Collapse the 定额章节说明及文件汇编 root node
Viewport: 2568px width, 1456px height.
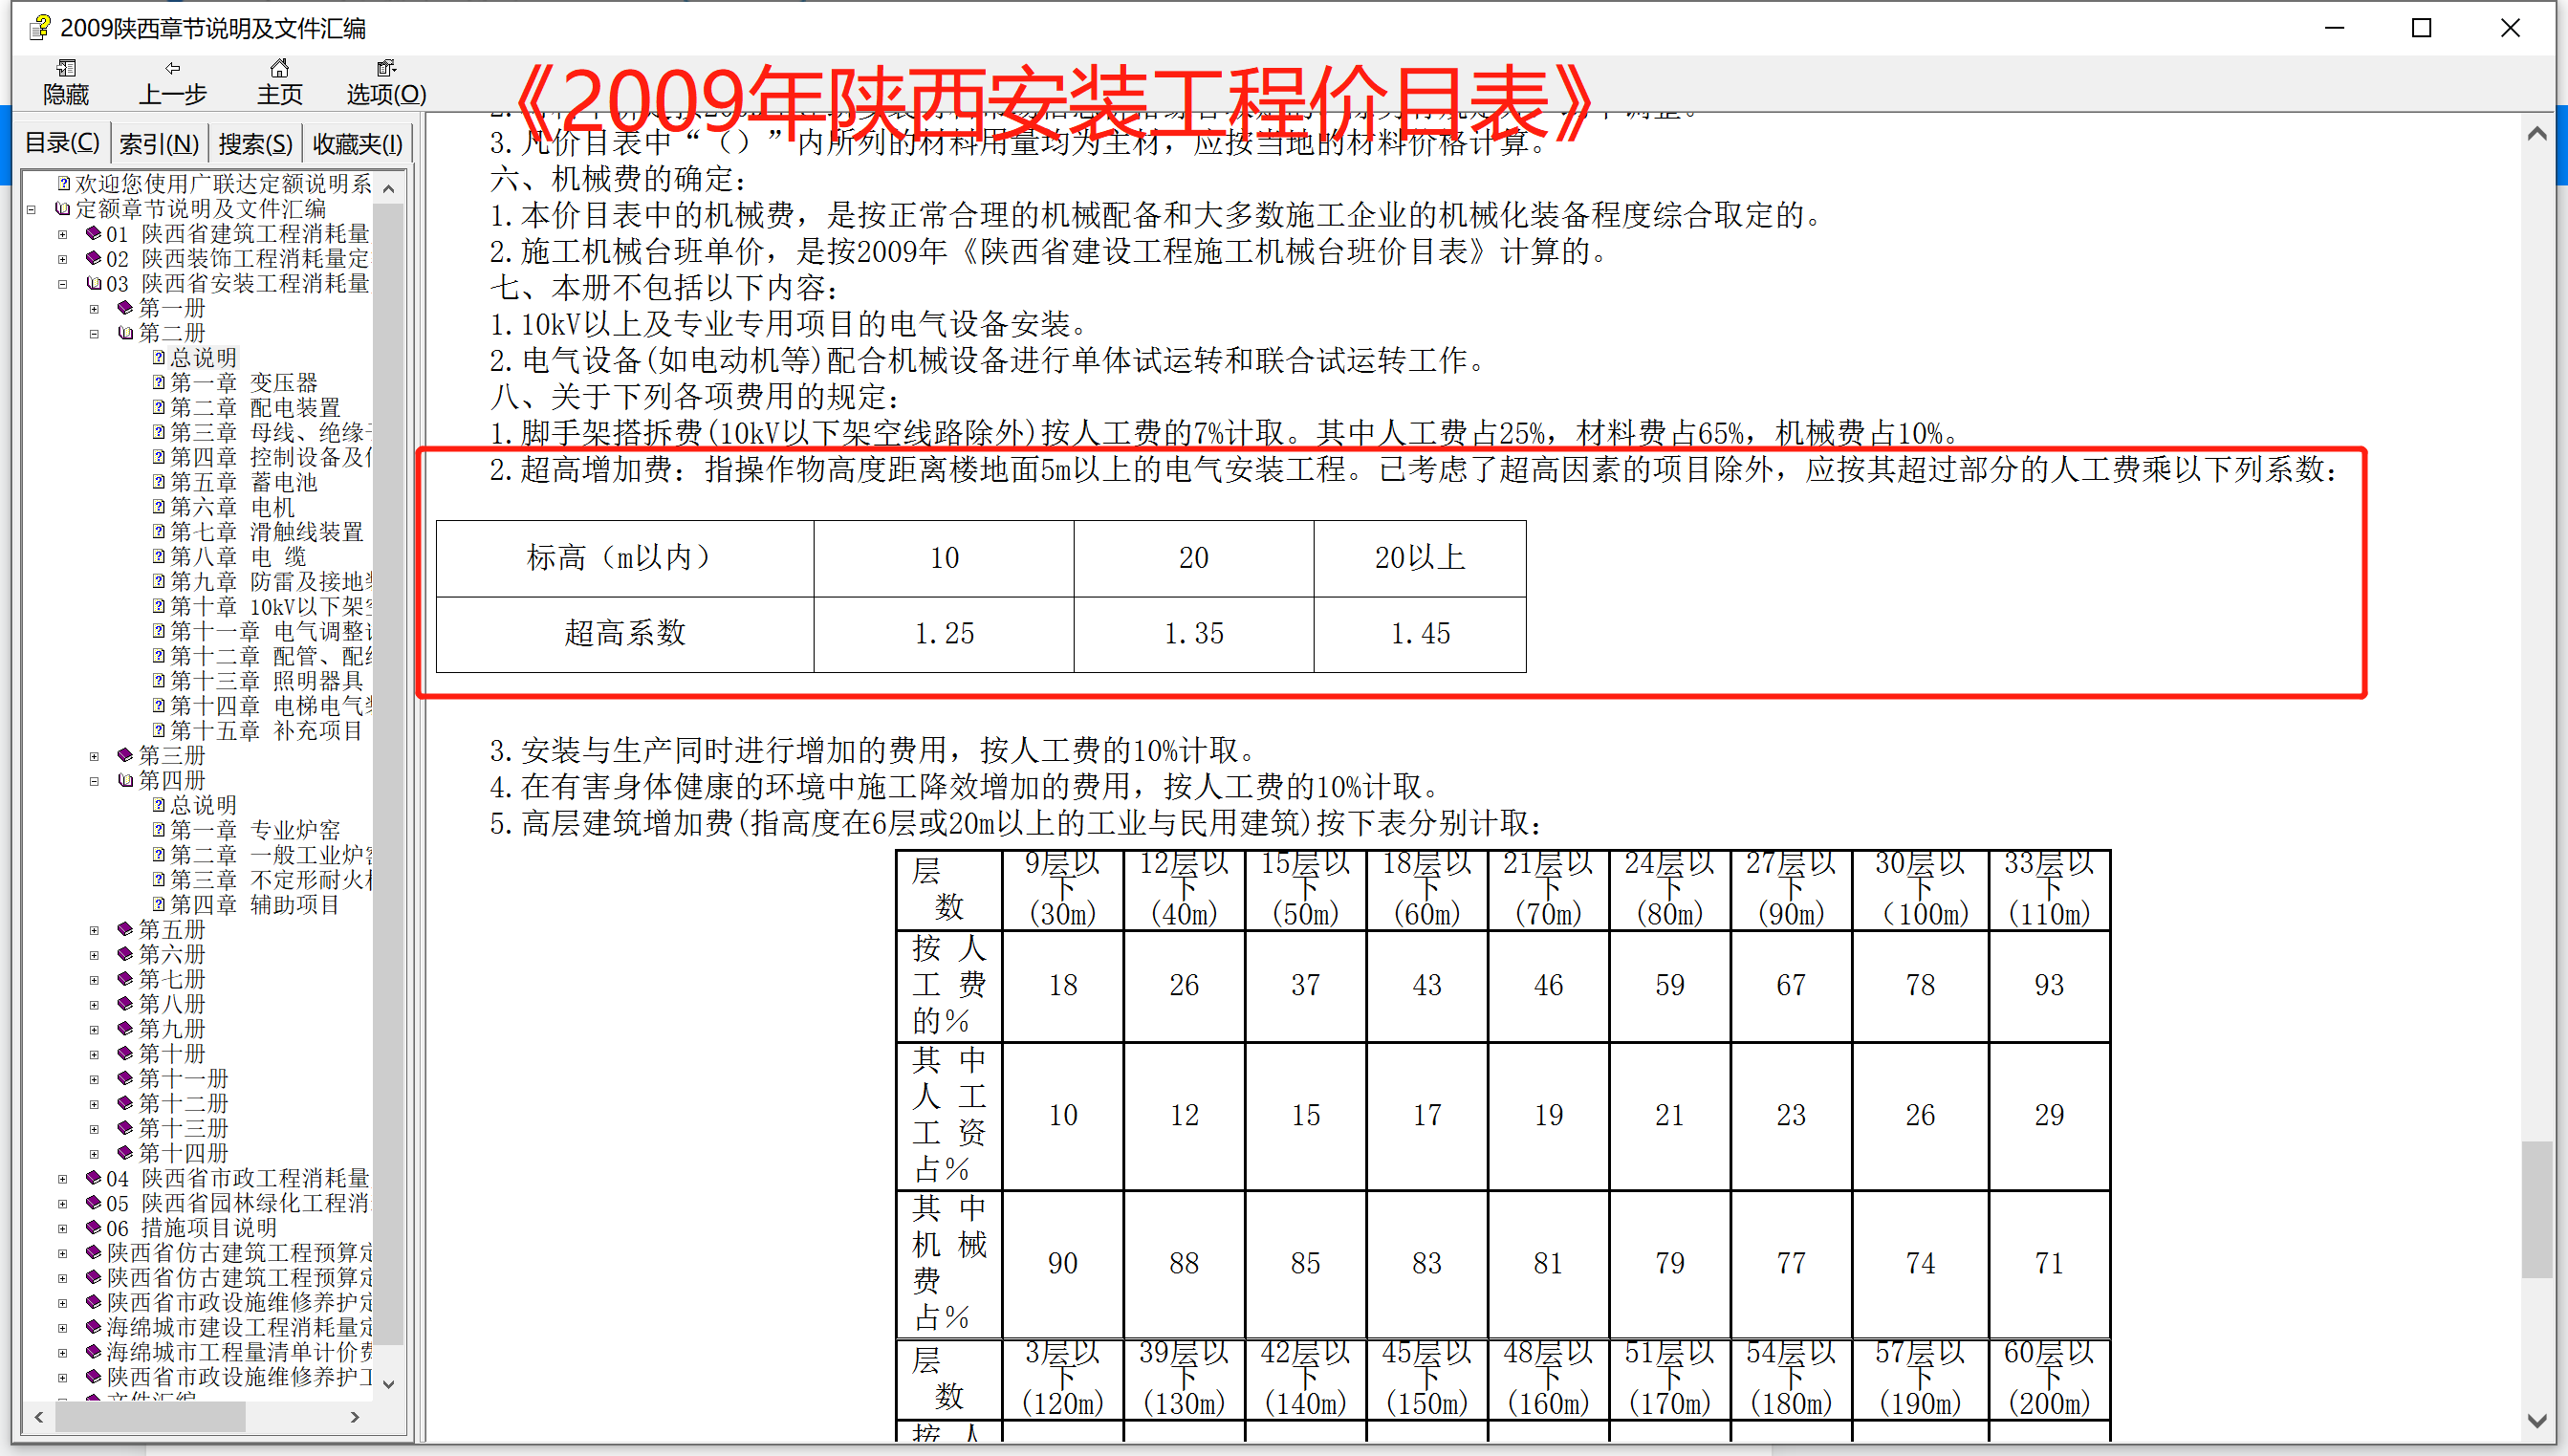31,209
